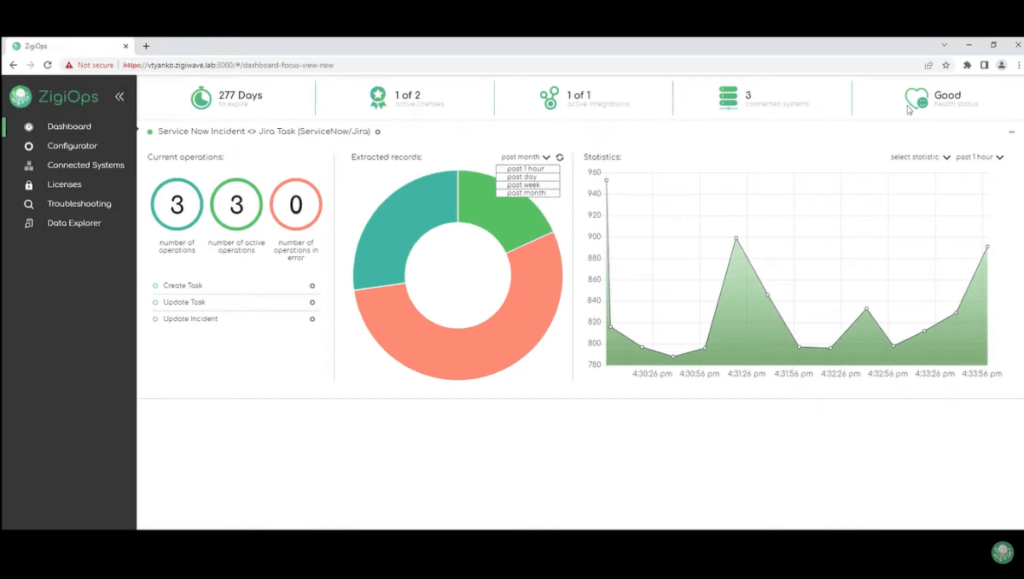Click the ServiceNow Jira integration title gear
The width and height of the screenshot is (1024, 579).
(378, 131)
